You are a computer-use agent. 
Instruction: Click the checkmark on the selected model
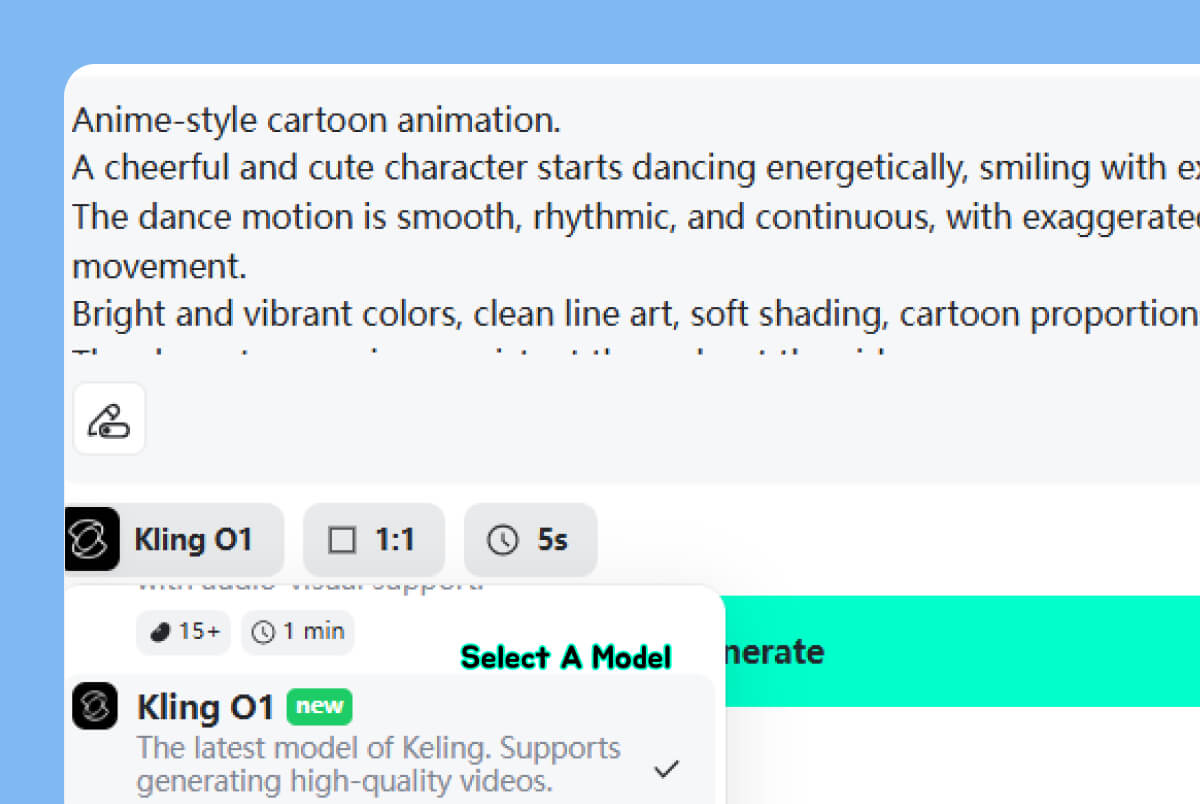point(666,768)
